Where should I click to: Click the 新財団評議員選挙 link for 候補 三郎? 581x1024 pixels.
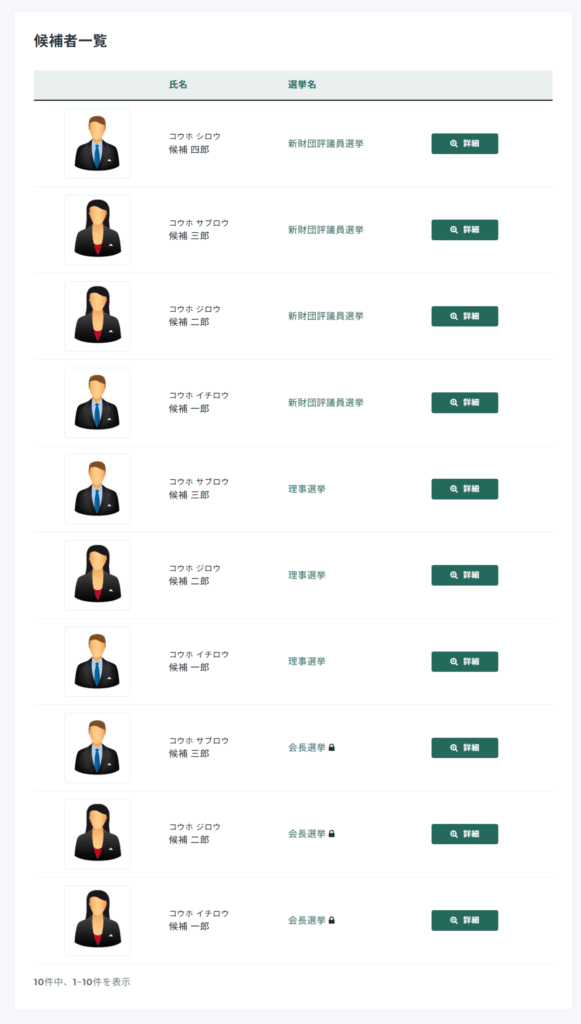[326, 230]
